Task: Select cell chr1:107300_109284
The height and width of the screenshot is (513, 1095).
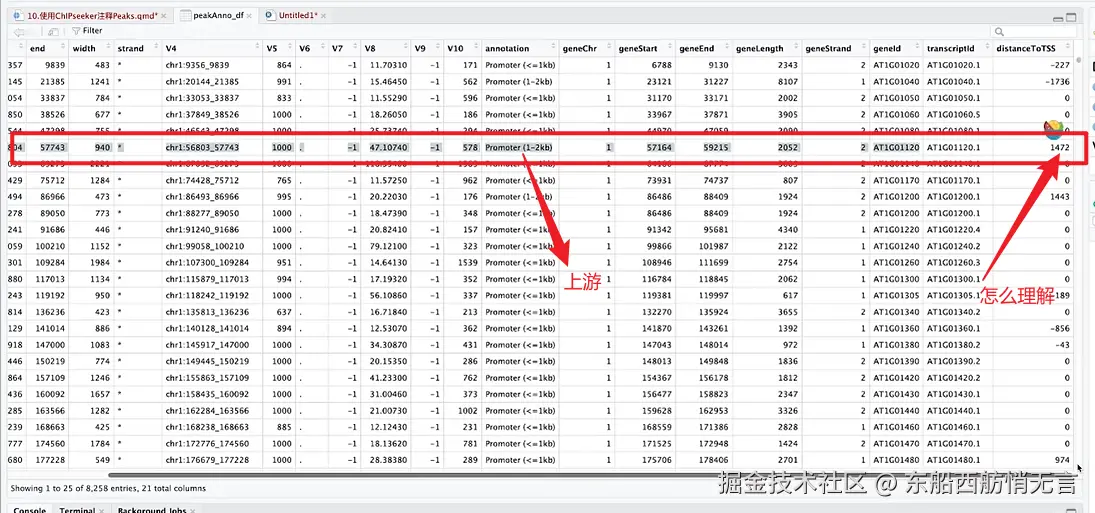Action: click(205, 262)
